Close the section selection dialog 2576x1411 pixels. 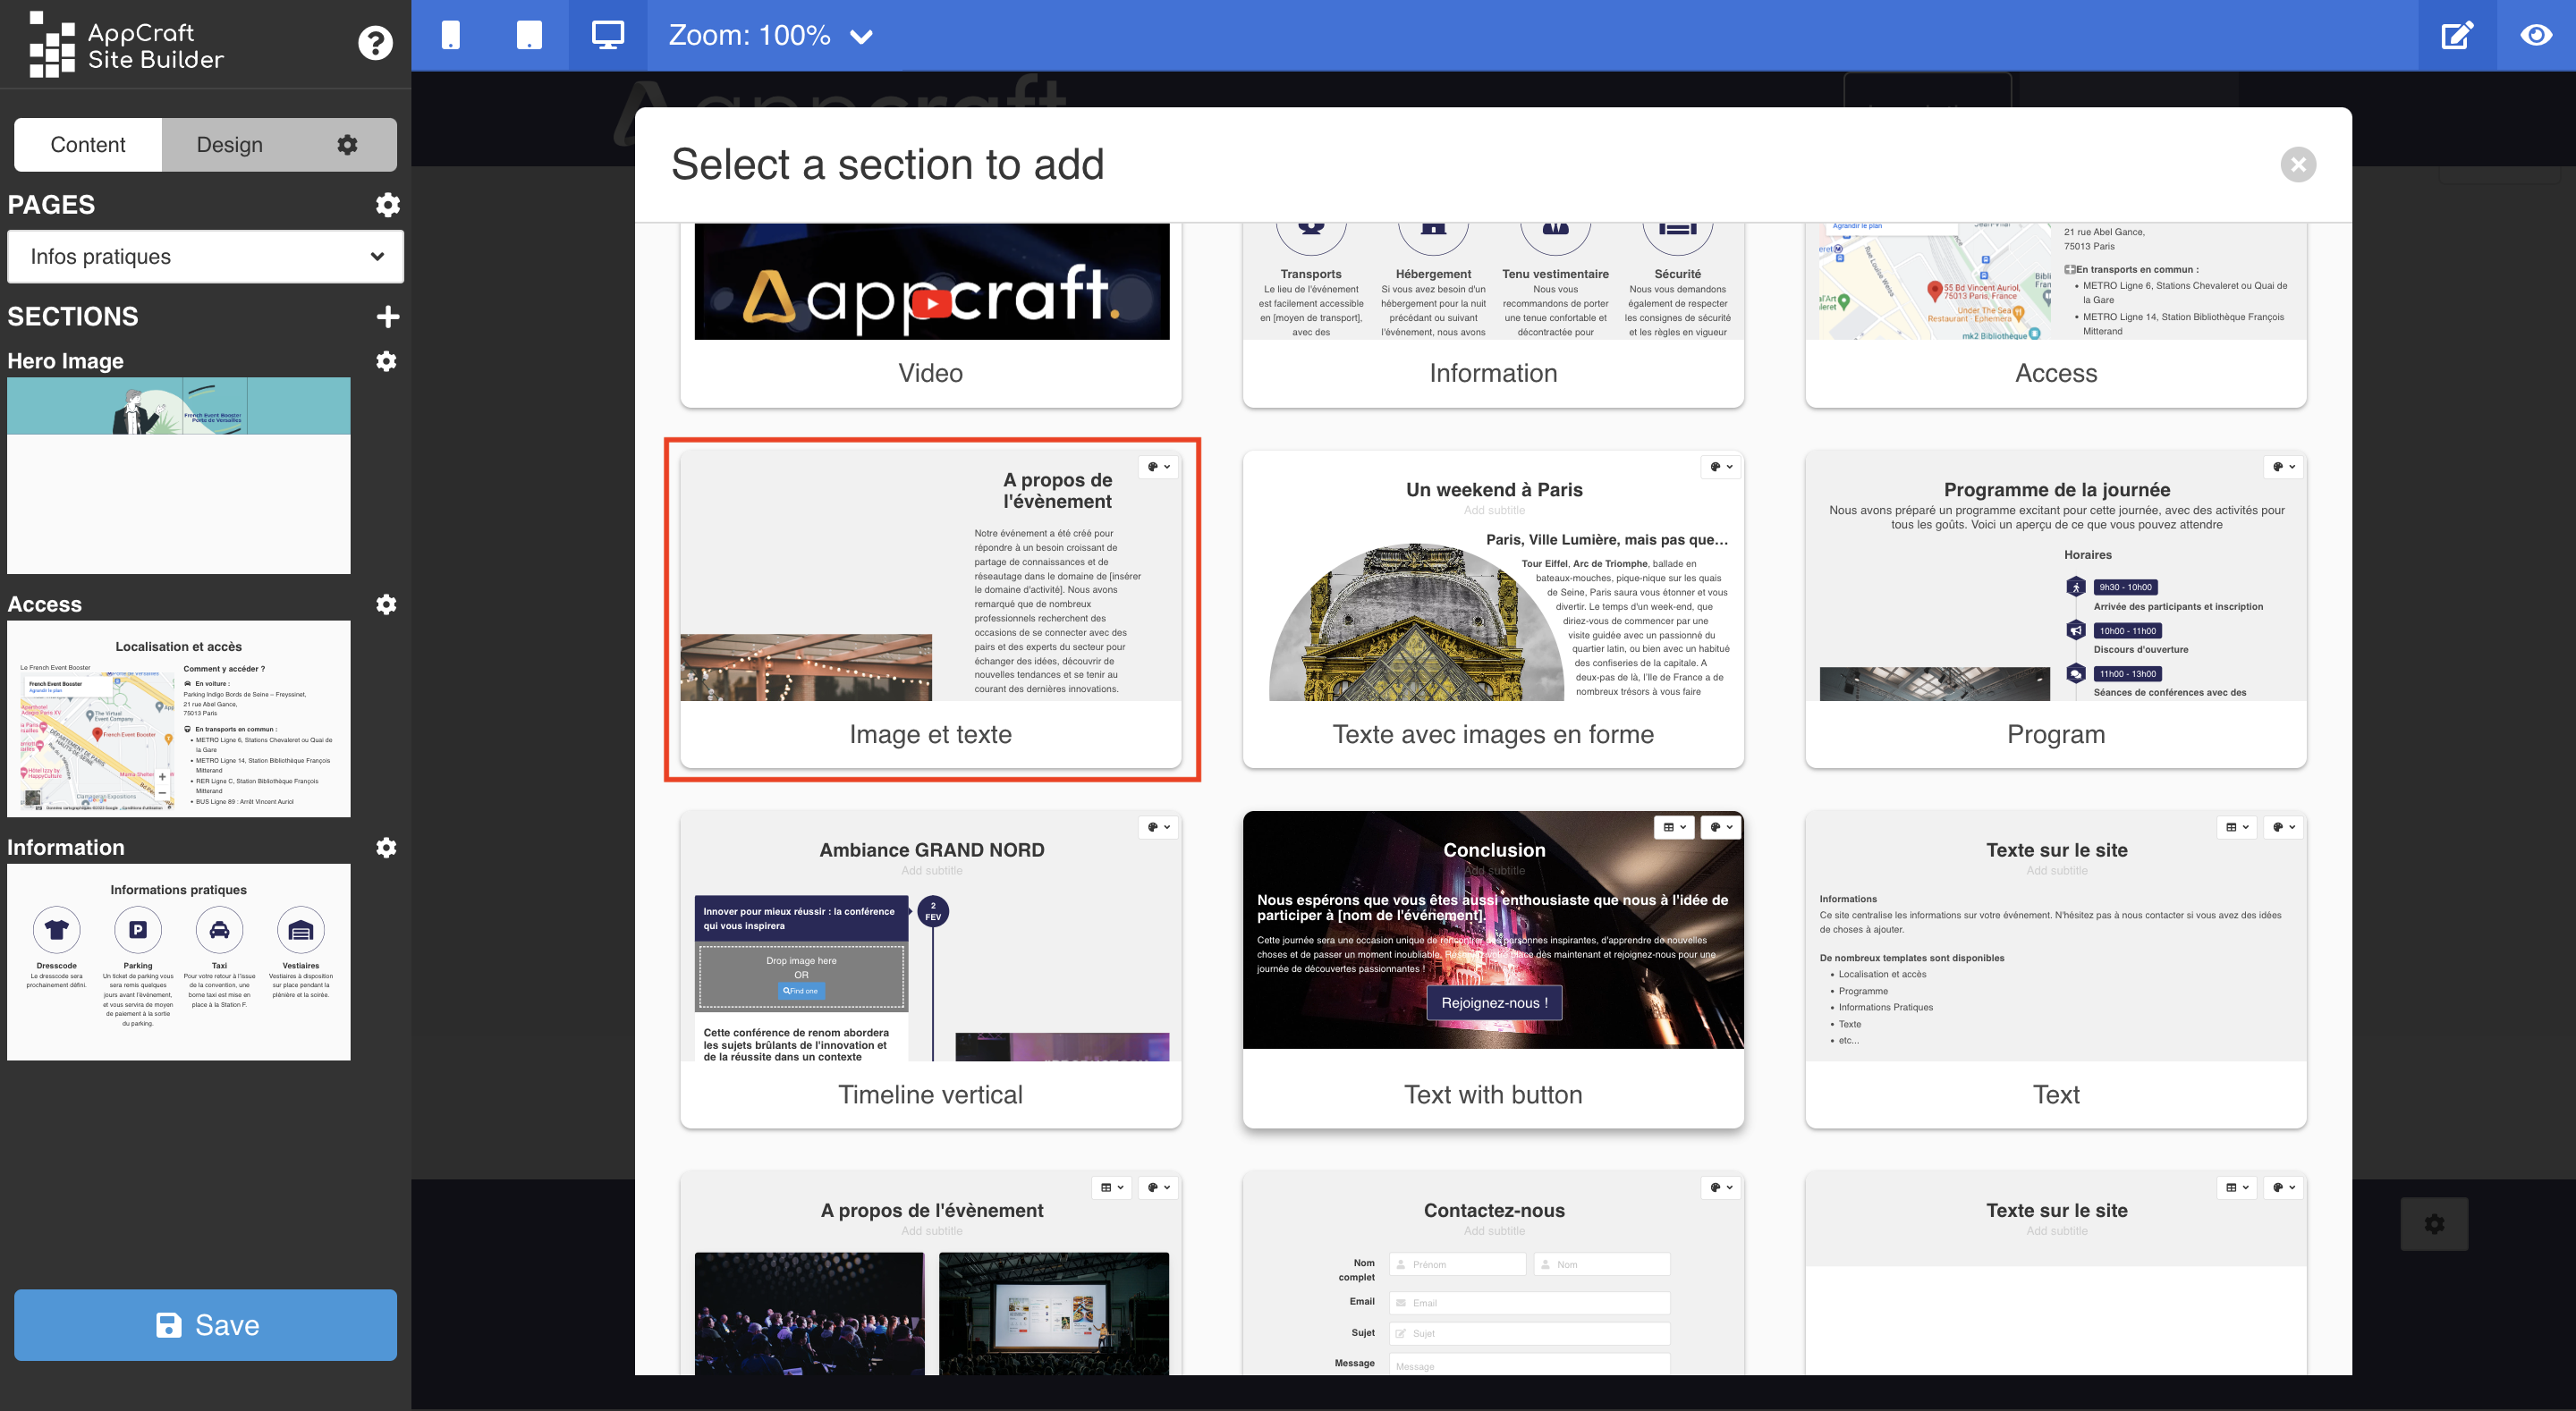(2298, 164)
